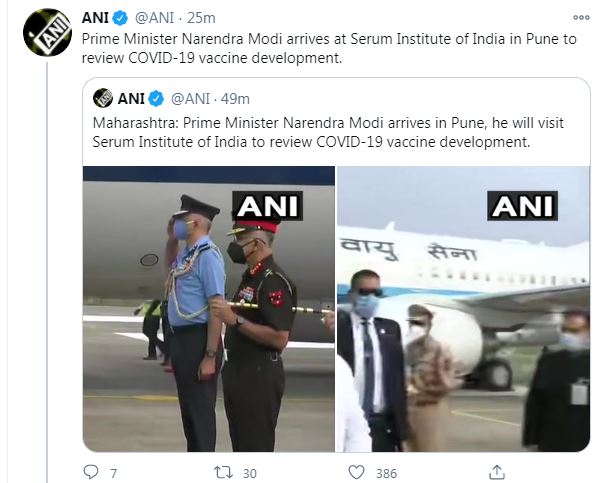598x483 pixels.
Task: Click the retweet count 30
Action: (x=250, y=474)
